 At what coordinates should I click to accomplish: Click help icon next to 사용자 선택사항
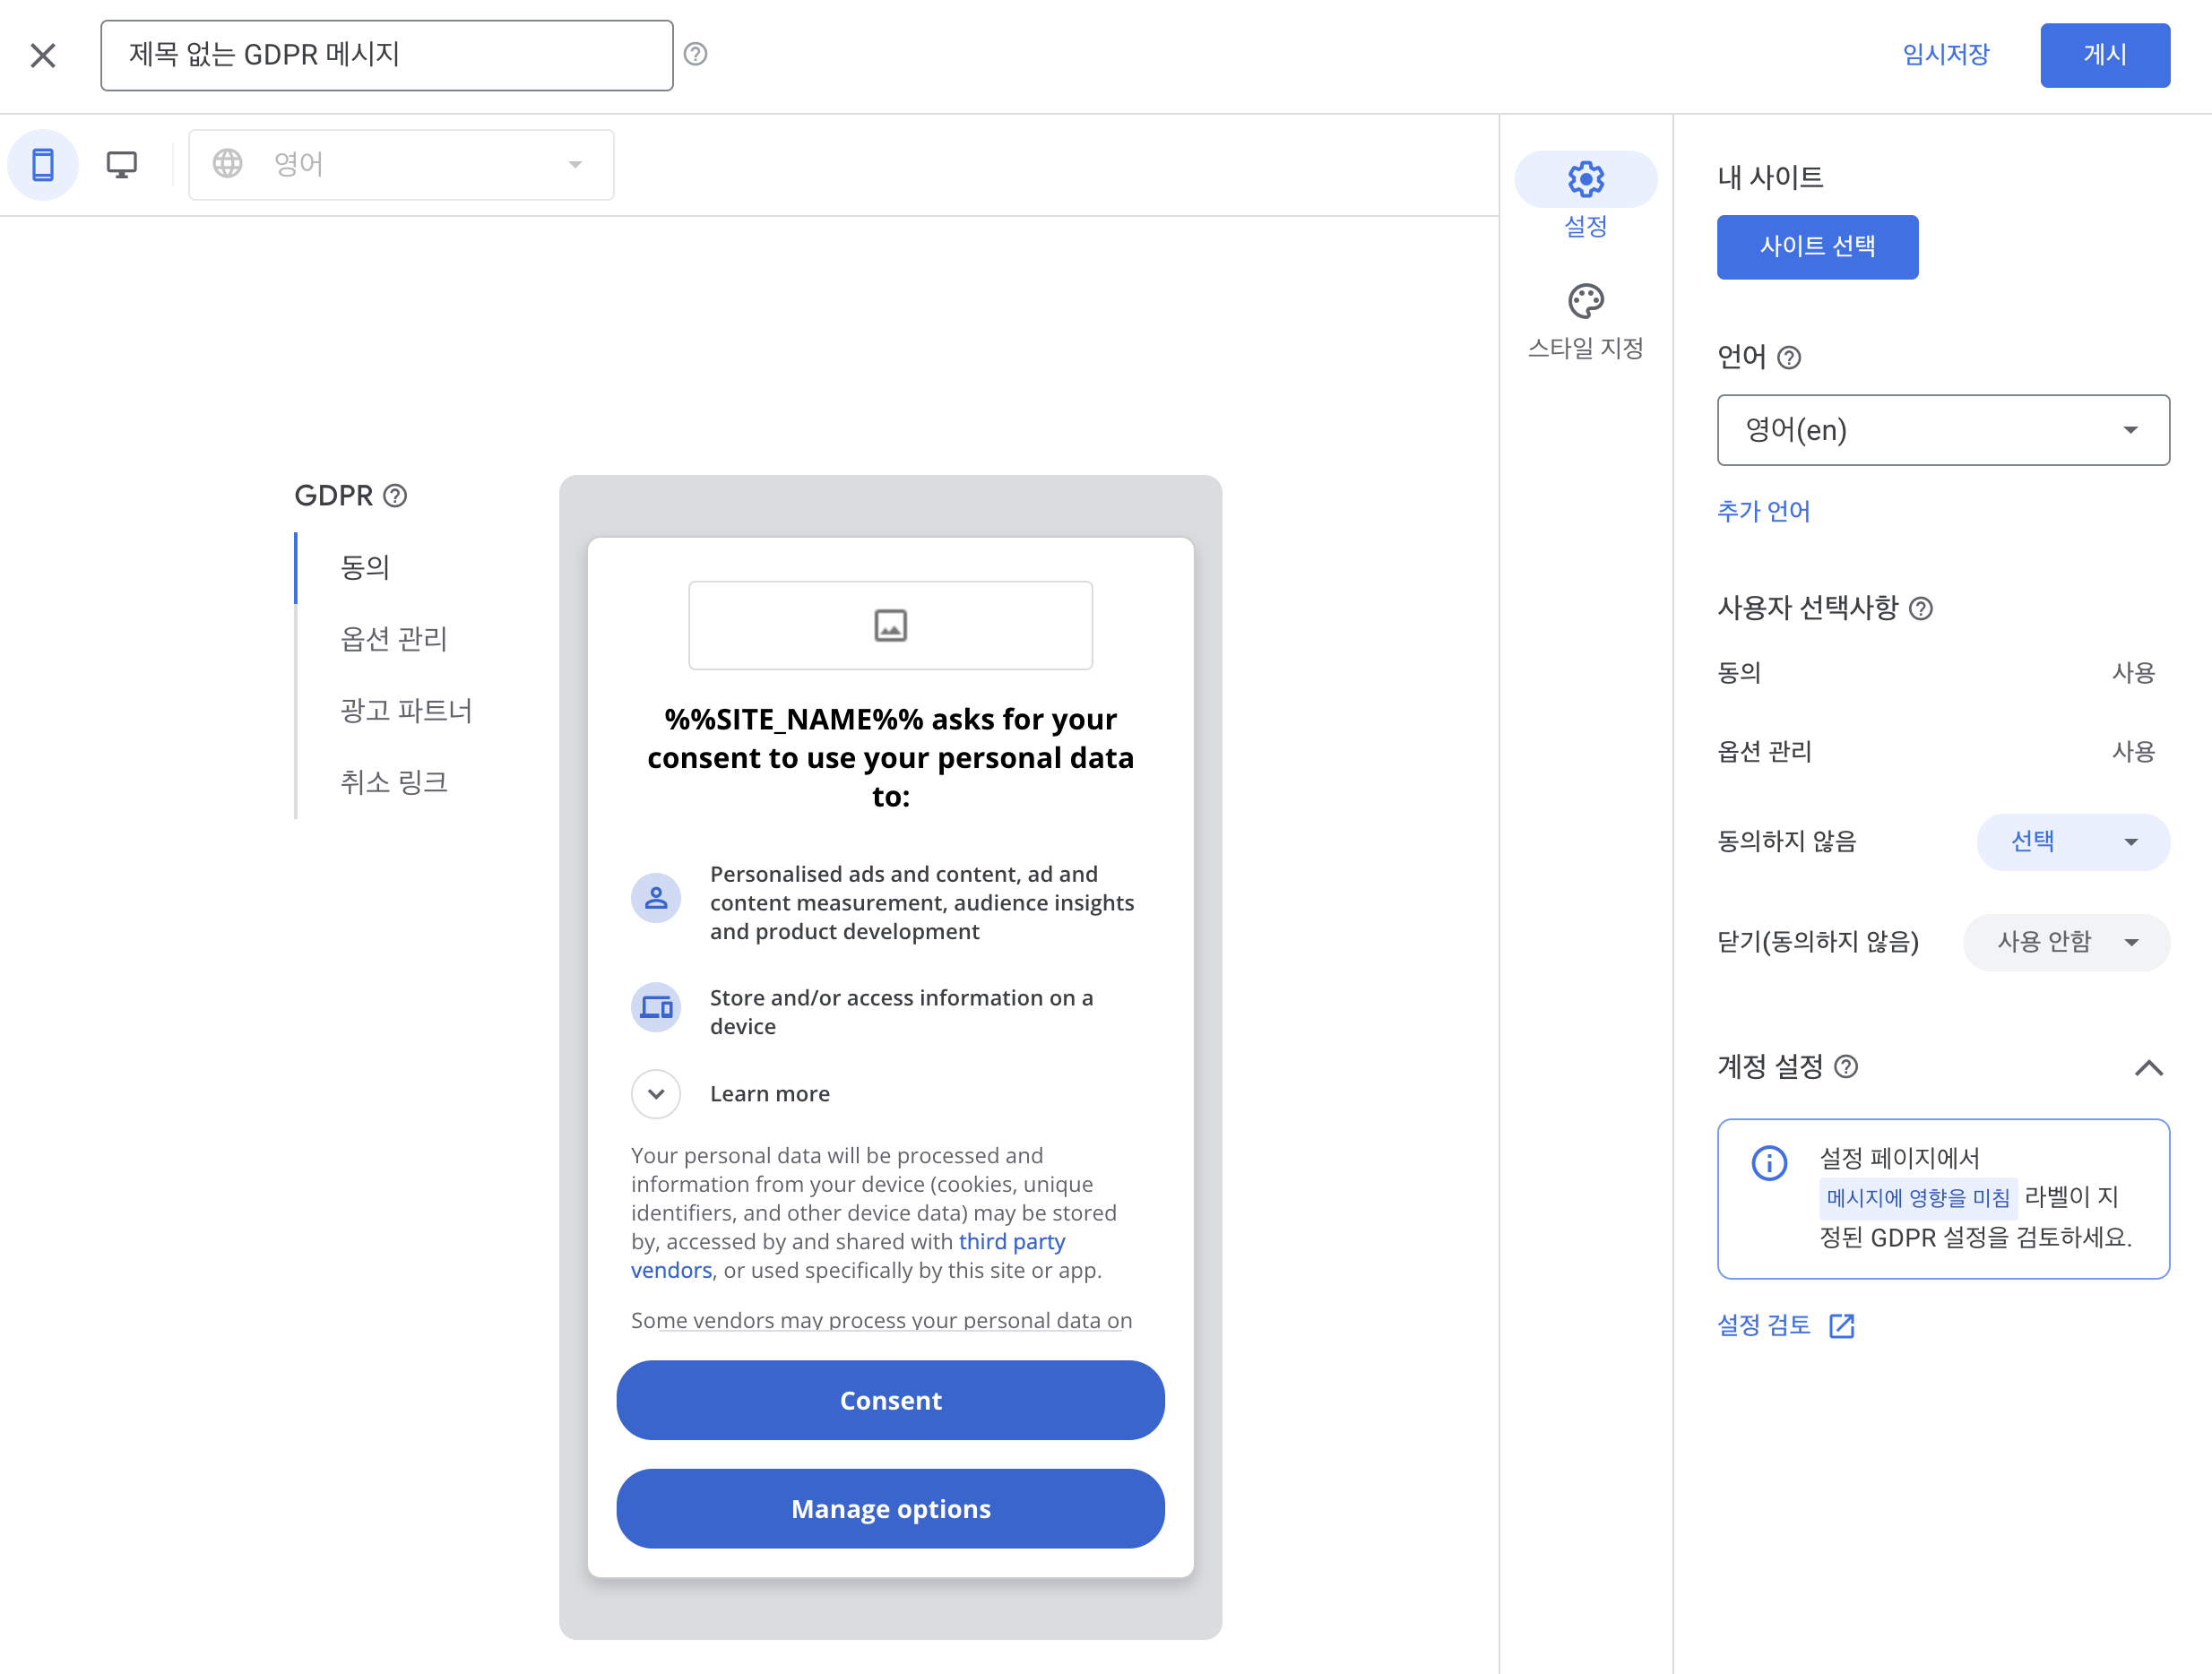pos(1921,608)
